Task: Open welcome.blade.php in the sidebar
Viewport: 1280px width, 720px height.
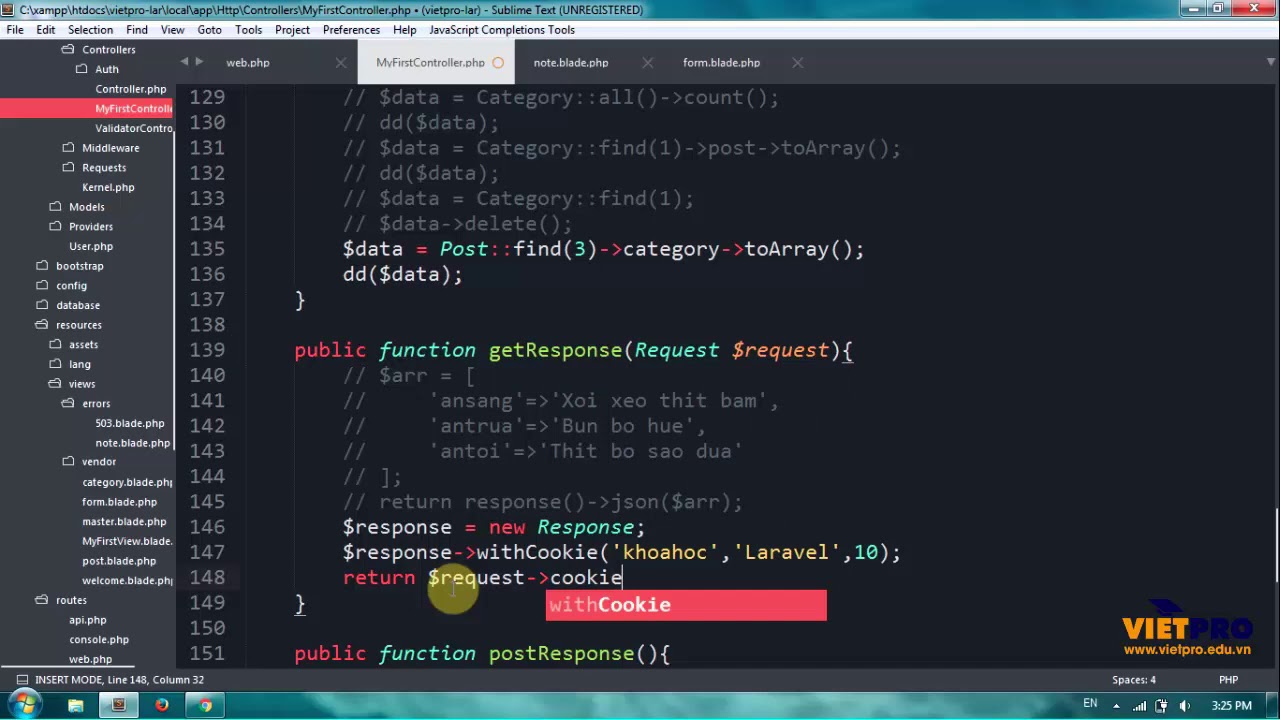Action: pos(127,580)
